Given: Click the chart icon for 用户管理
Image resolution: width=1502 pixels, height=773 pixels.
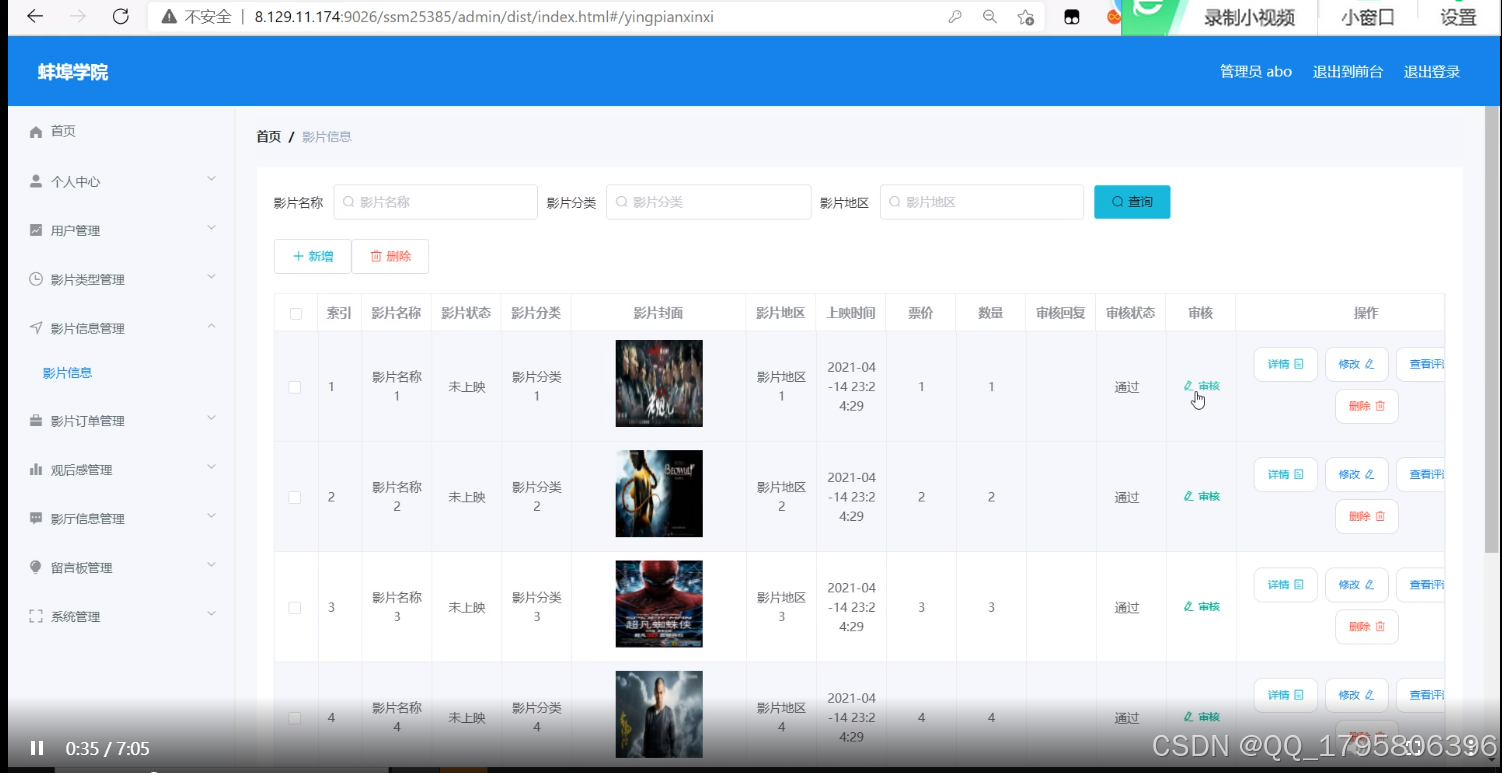Looking at the screenshot, I should [36, 230].
